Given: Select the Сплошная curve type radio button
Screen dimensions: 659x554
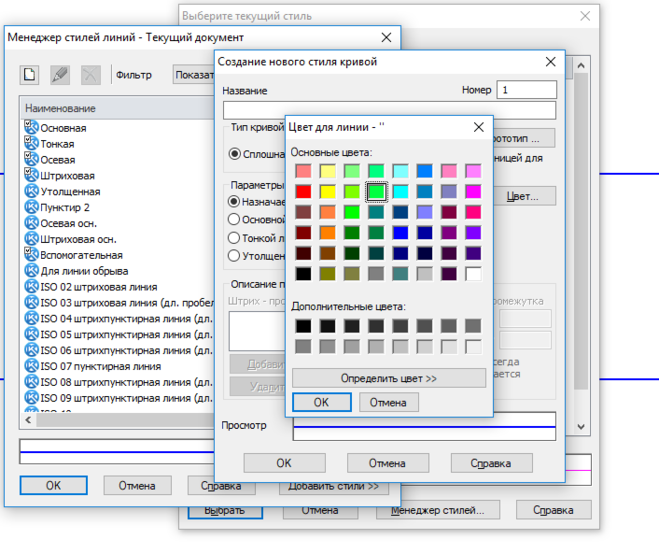Looking at the screenshot, I should 235,154.
